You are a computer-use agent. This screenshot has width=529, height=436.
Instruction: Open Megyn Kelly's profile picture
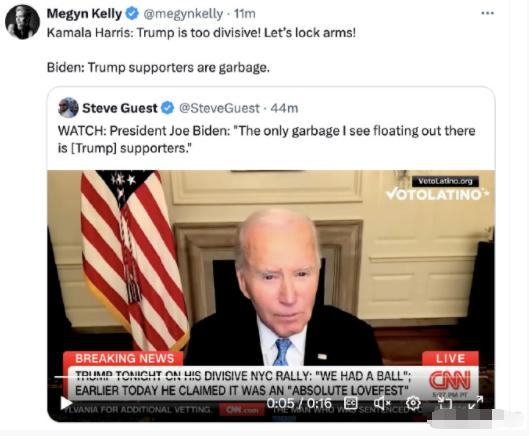click(x=22, y=22)
